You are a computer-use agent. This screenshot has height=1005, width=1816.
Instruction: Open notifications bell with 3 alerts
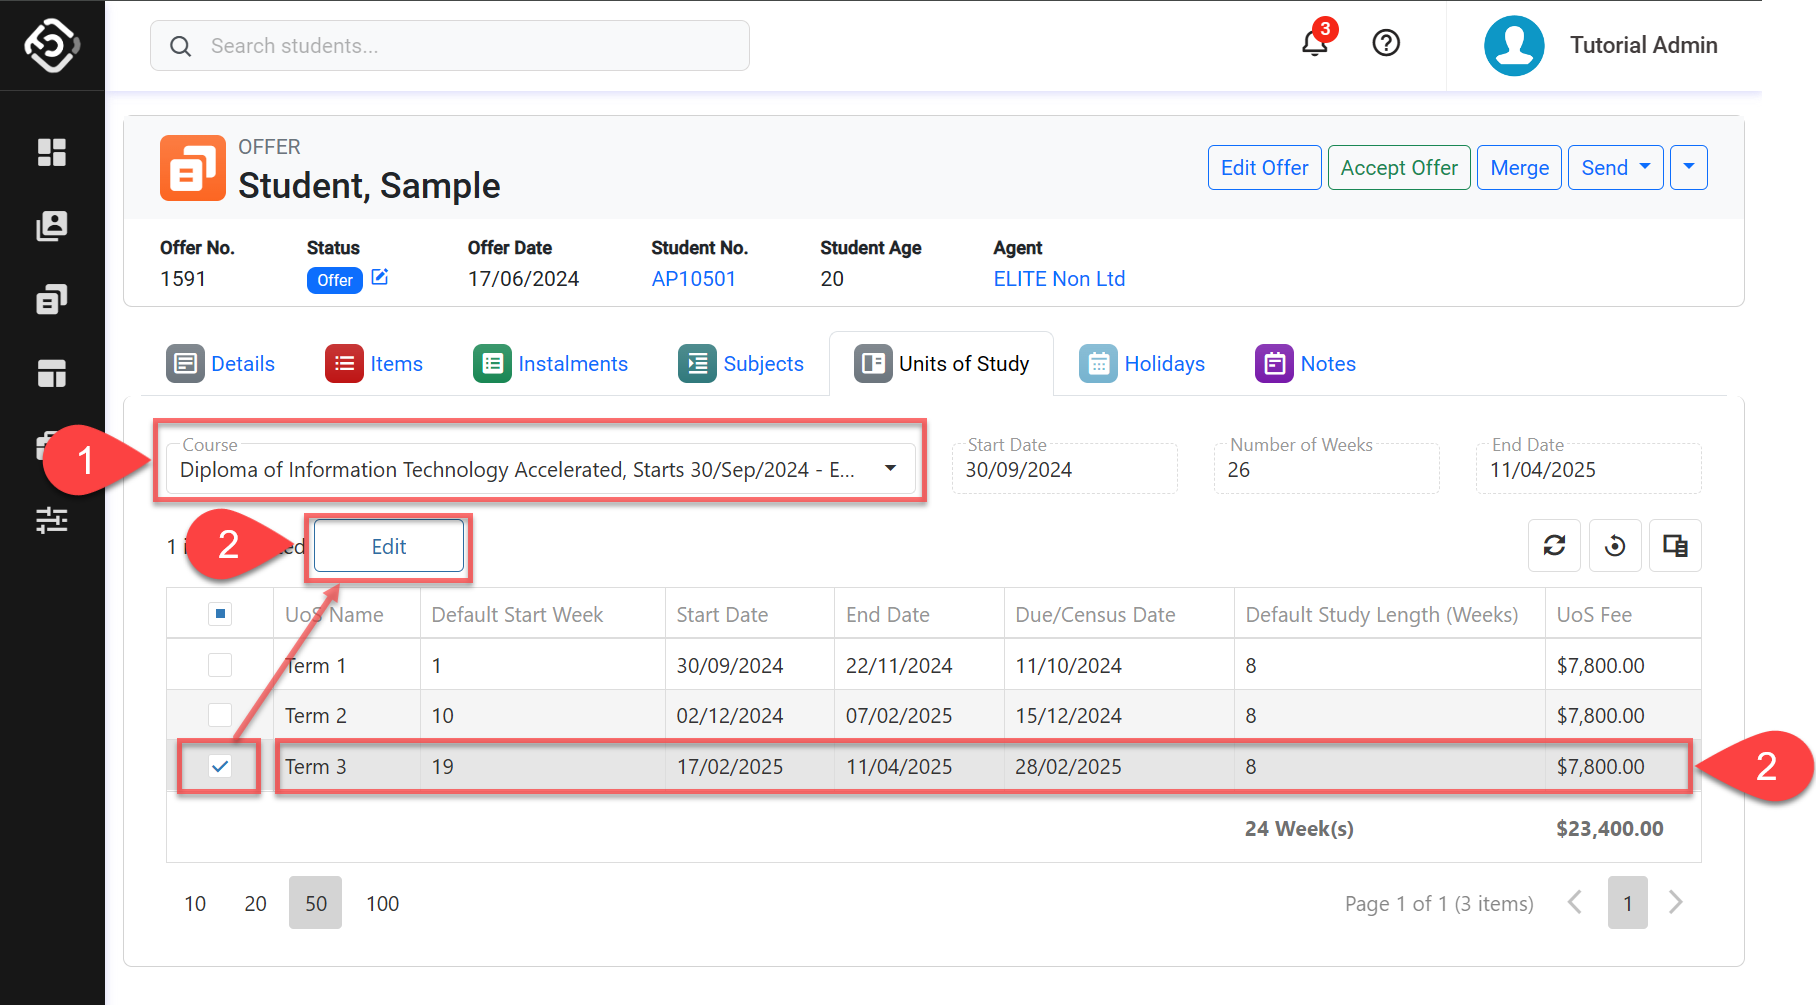click(x=1315, y=43)
